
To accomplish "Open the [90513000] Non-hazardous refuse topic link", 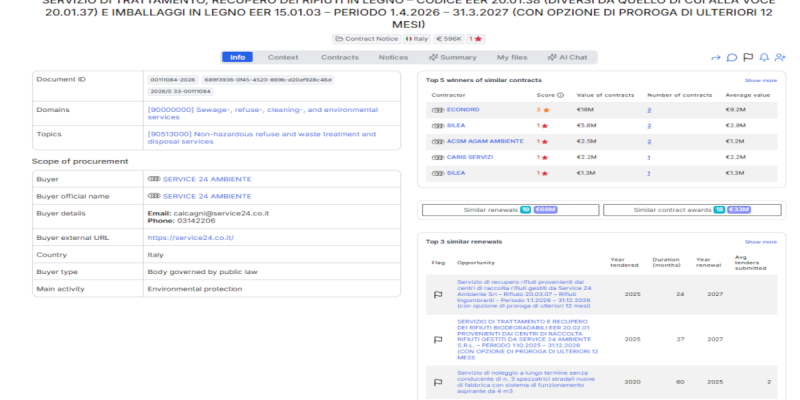I will pos(262,138).
